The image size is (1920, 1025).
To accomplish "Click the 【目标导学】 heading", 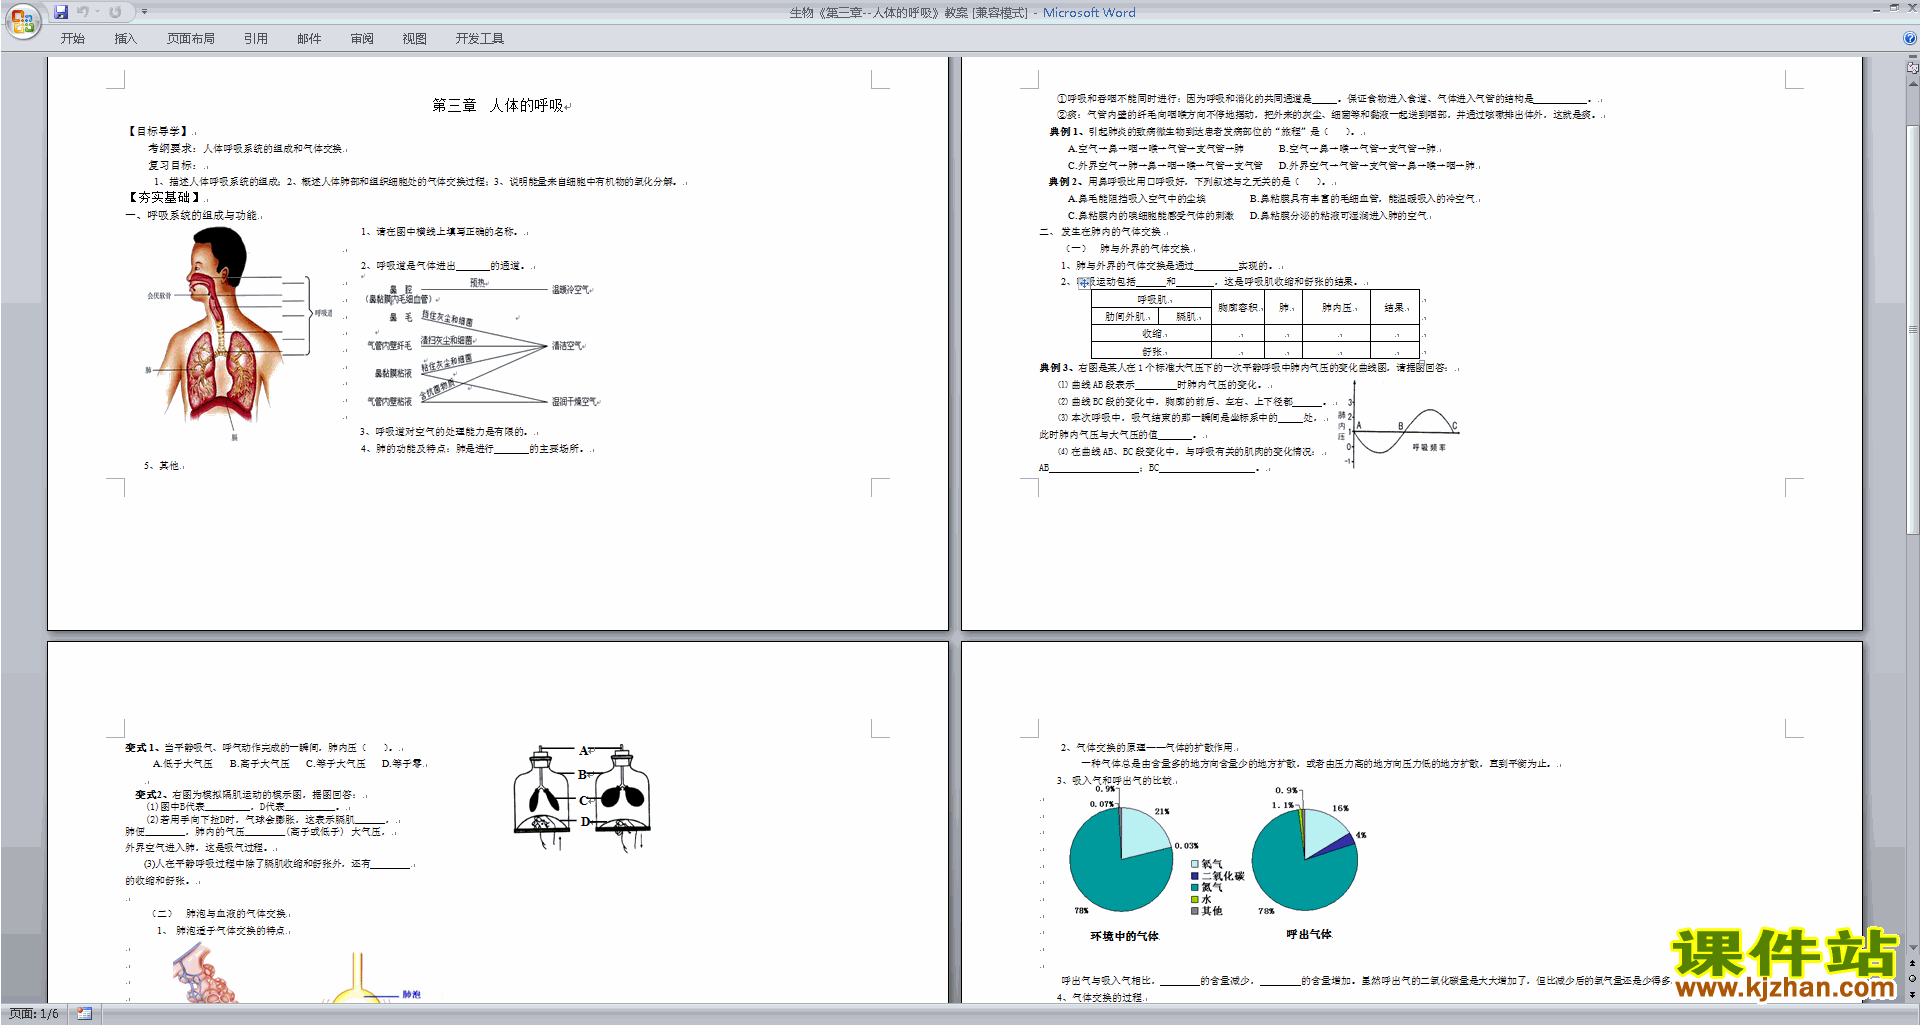I will point(159,131).
